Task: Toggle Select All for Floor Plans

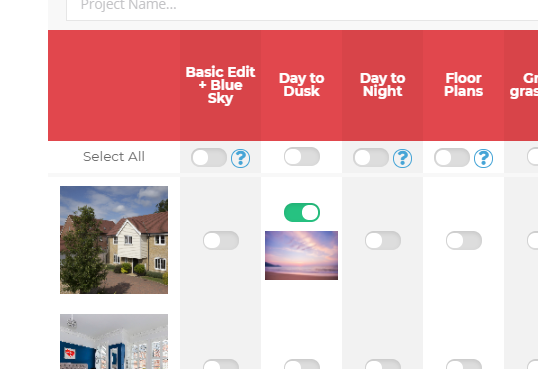Action: tap(452, 158)
